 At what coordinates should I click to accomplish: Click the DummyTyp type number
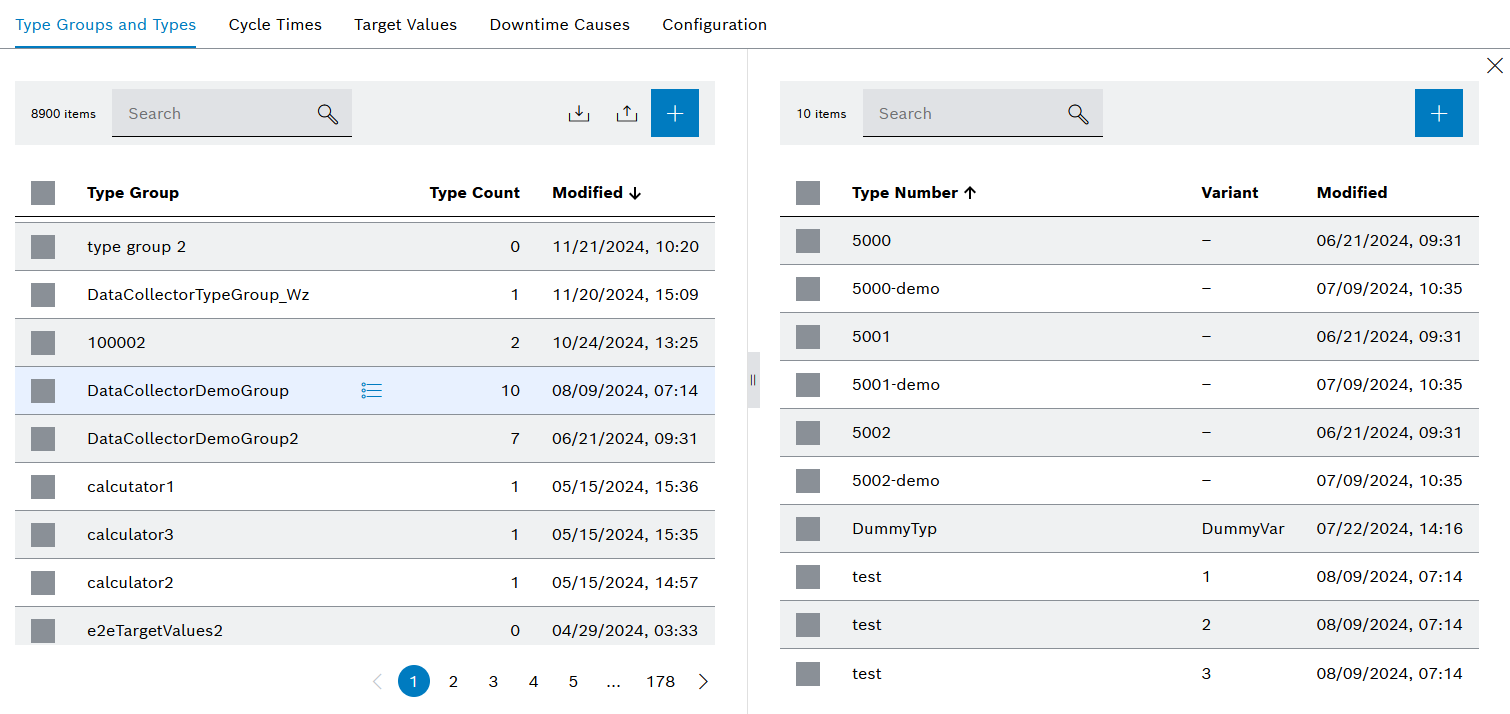895,529
